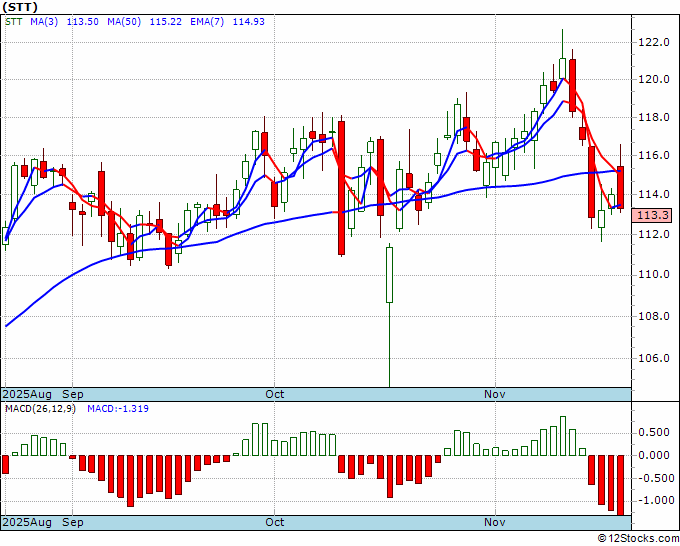
Task: Click the 122.0 price axis label
Action: pyautogui.click(x=654, y=42)
